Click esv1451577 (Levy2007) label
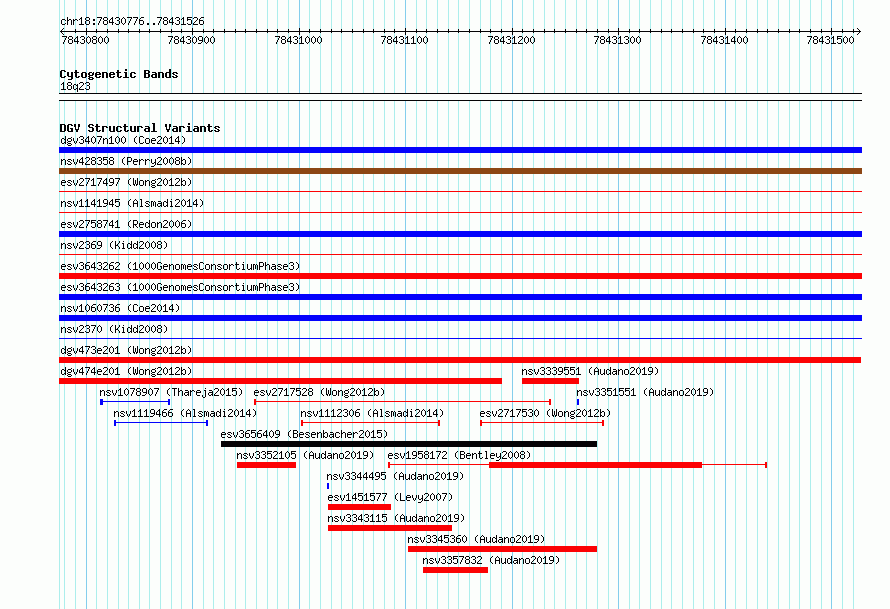 point(390,497)
